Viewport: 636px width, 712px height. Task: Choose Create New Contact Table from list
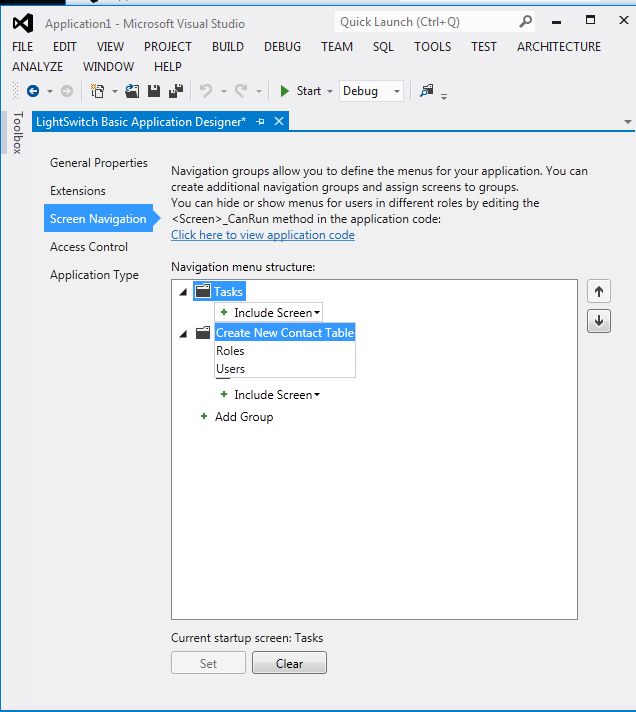tap(285, 332)
